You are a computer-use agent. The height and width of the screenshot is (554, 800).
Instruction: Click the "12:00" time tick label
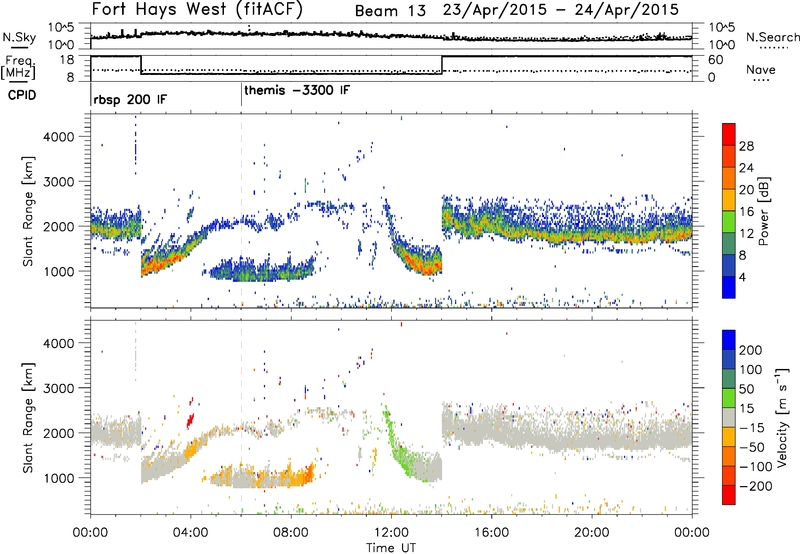pos(391,533)
